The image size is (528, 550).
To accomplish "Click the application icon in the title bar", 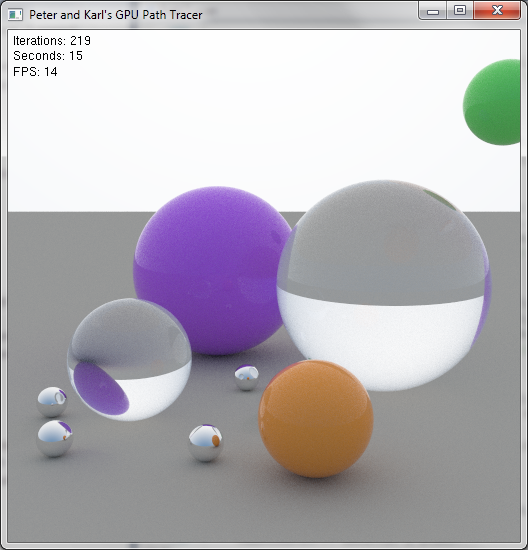I will 15,15.
